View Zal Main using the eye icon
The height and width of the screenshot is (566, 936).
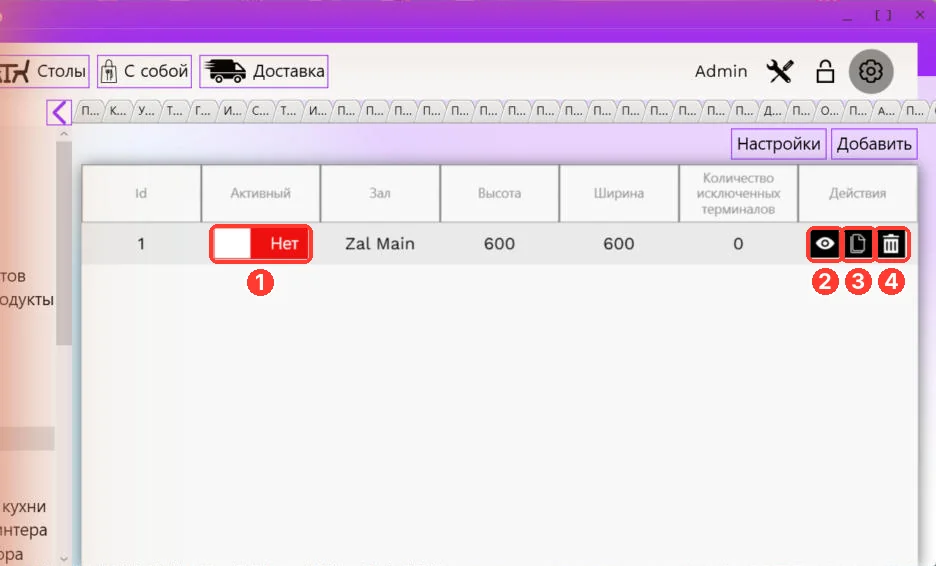pos(825,244)
